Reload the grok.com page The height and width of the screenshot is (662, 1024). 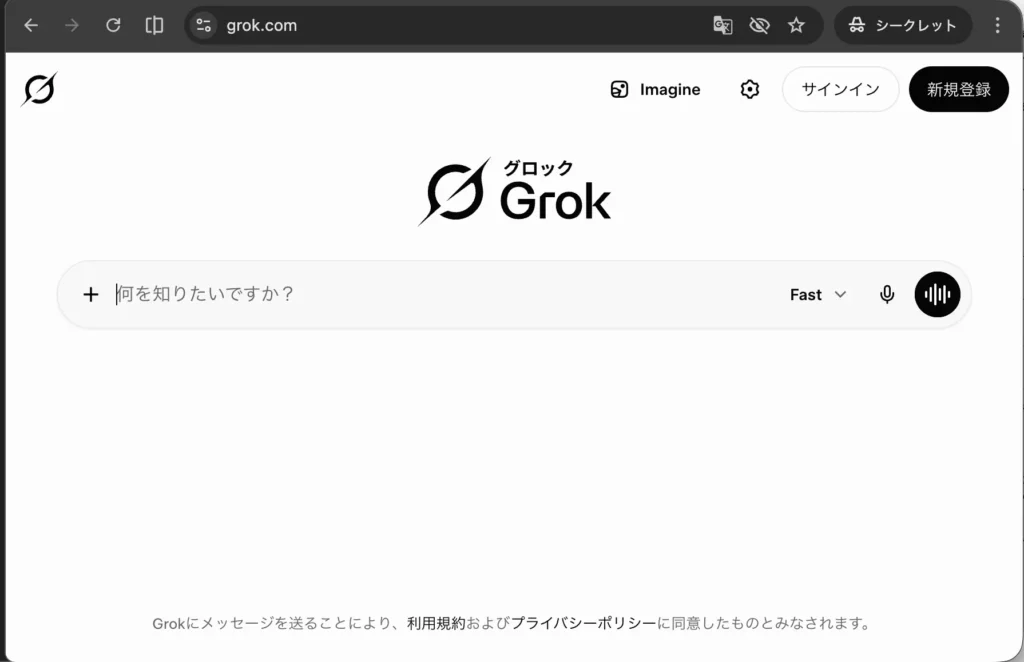click(113, 25)
